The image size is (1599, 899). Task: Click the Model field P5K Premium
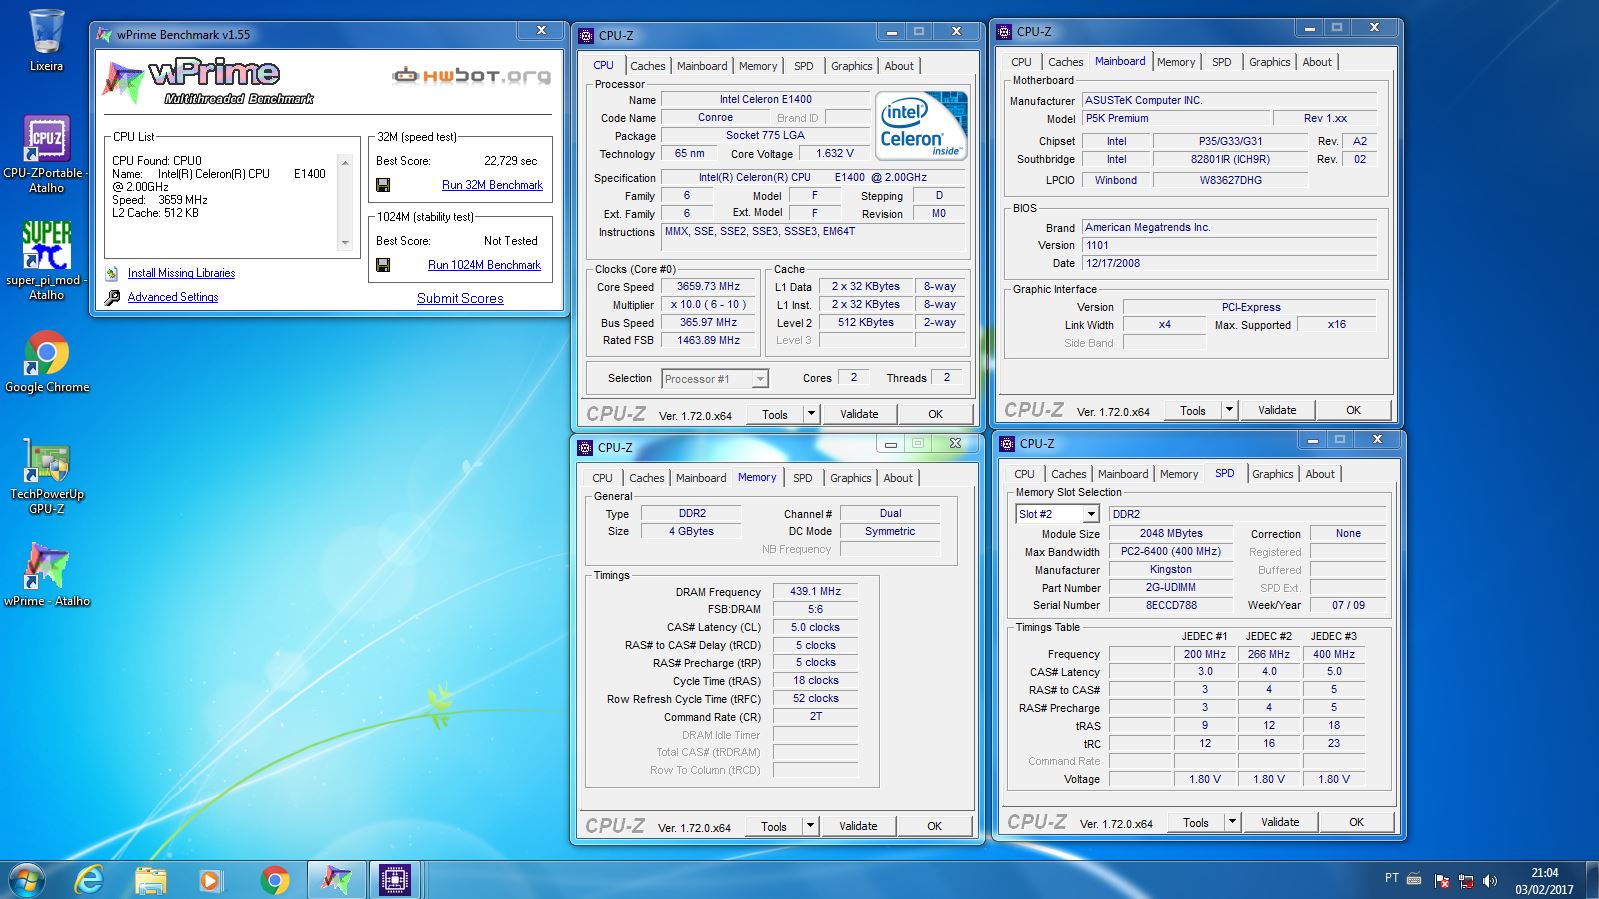pyautogui.click(x=1176, y=118)
